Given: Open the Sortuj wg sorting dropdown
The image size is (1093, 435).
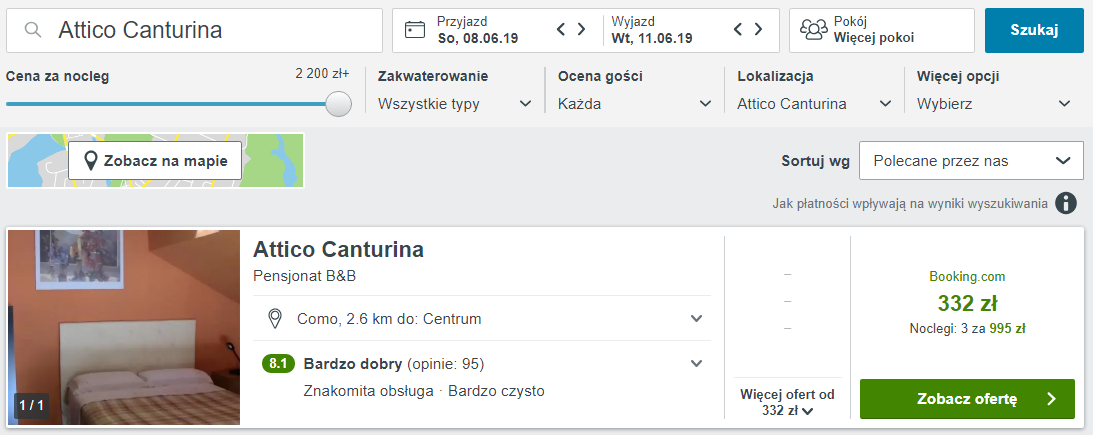Looking at the screenshot, I should [970, 161].
